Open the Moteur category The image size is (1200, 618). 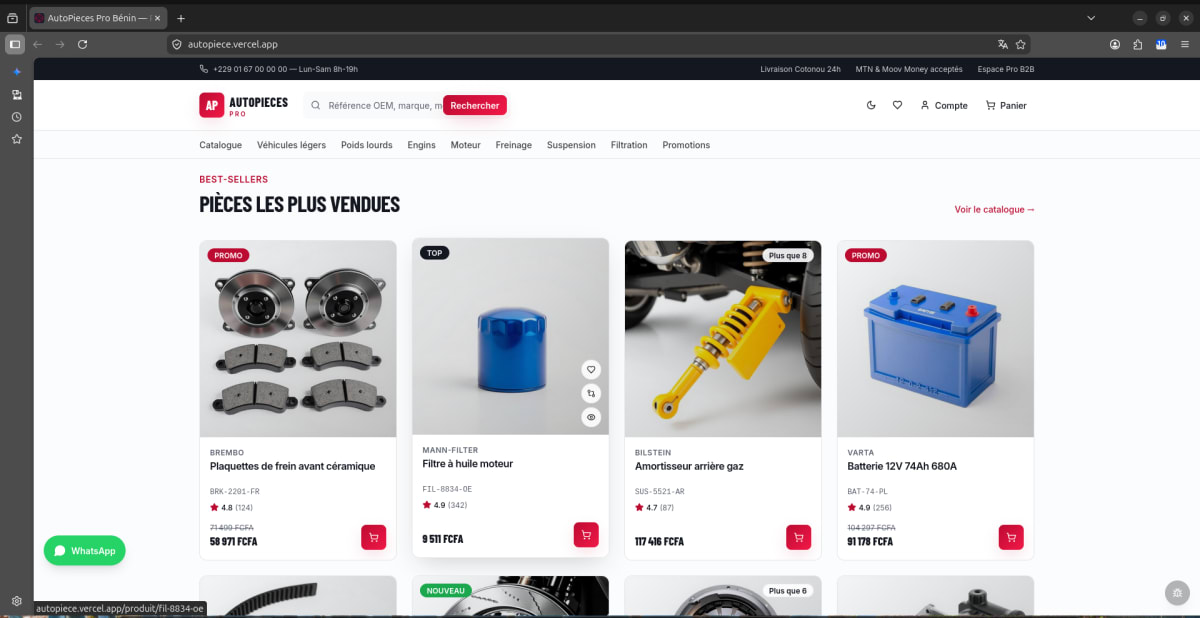click(465, 145)
